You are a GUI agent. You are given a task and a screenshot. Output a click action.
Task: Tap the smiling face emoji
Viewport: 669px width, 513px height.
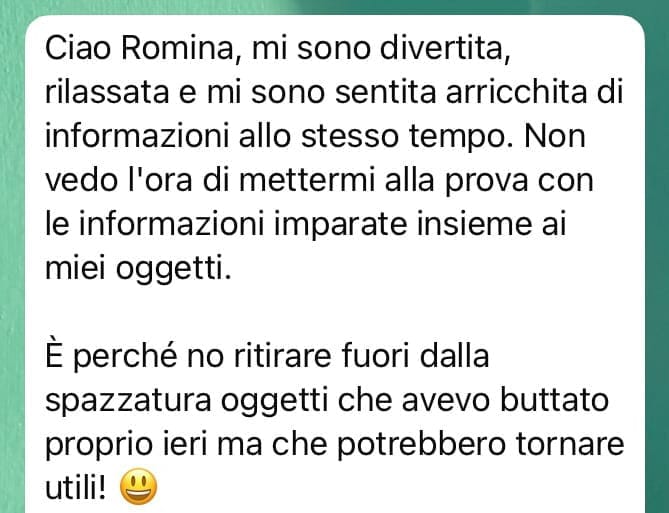coord(138,487)
